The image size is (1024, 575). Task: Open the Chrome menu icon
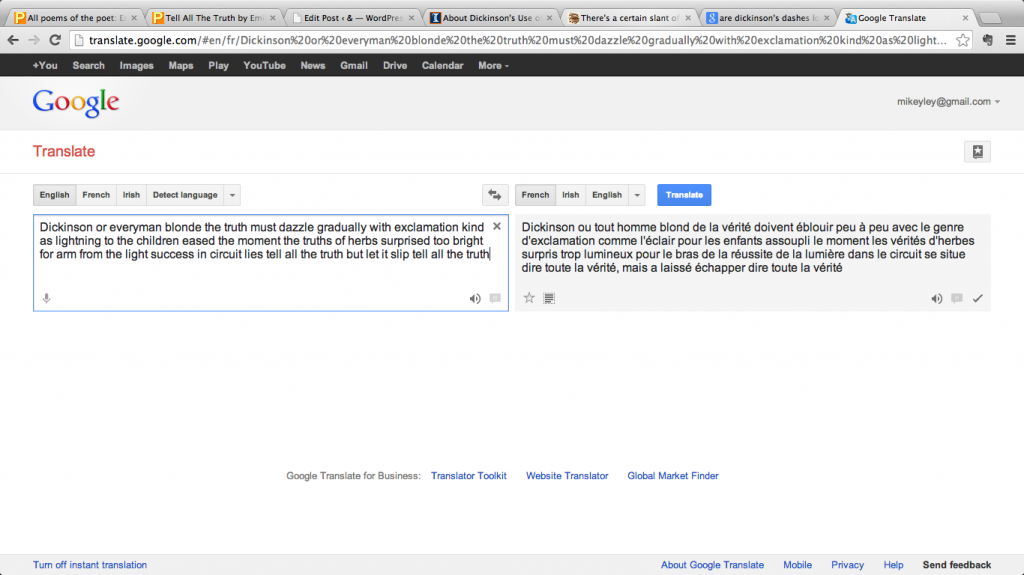click(1010, 41)
